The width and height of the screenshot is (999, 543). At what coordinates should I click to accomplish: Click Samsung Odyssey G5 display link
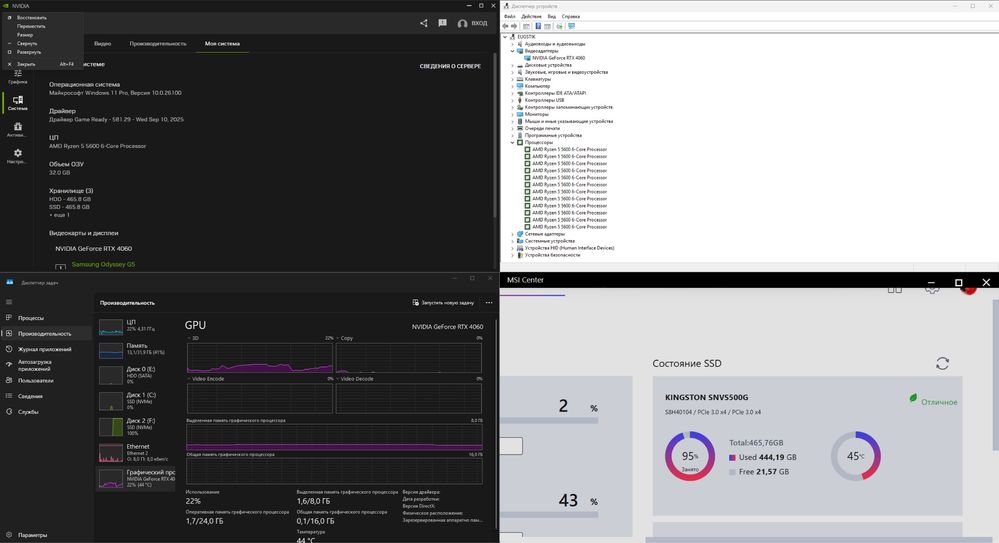tap(103, 264)
